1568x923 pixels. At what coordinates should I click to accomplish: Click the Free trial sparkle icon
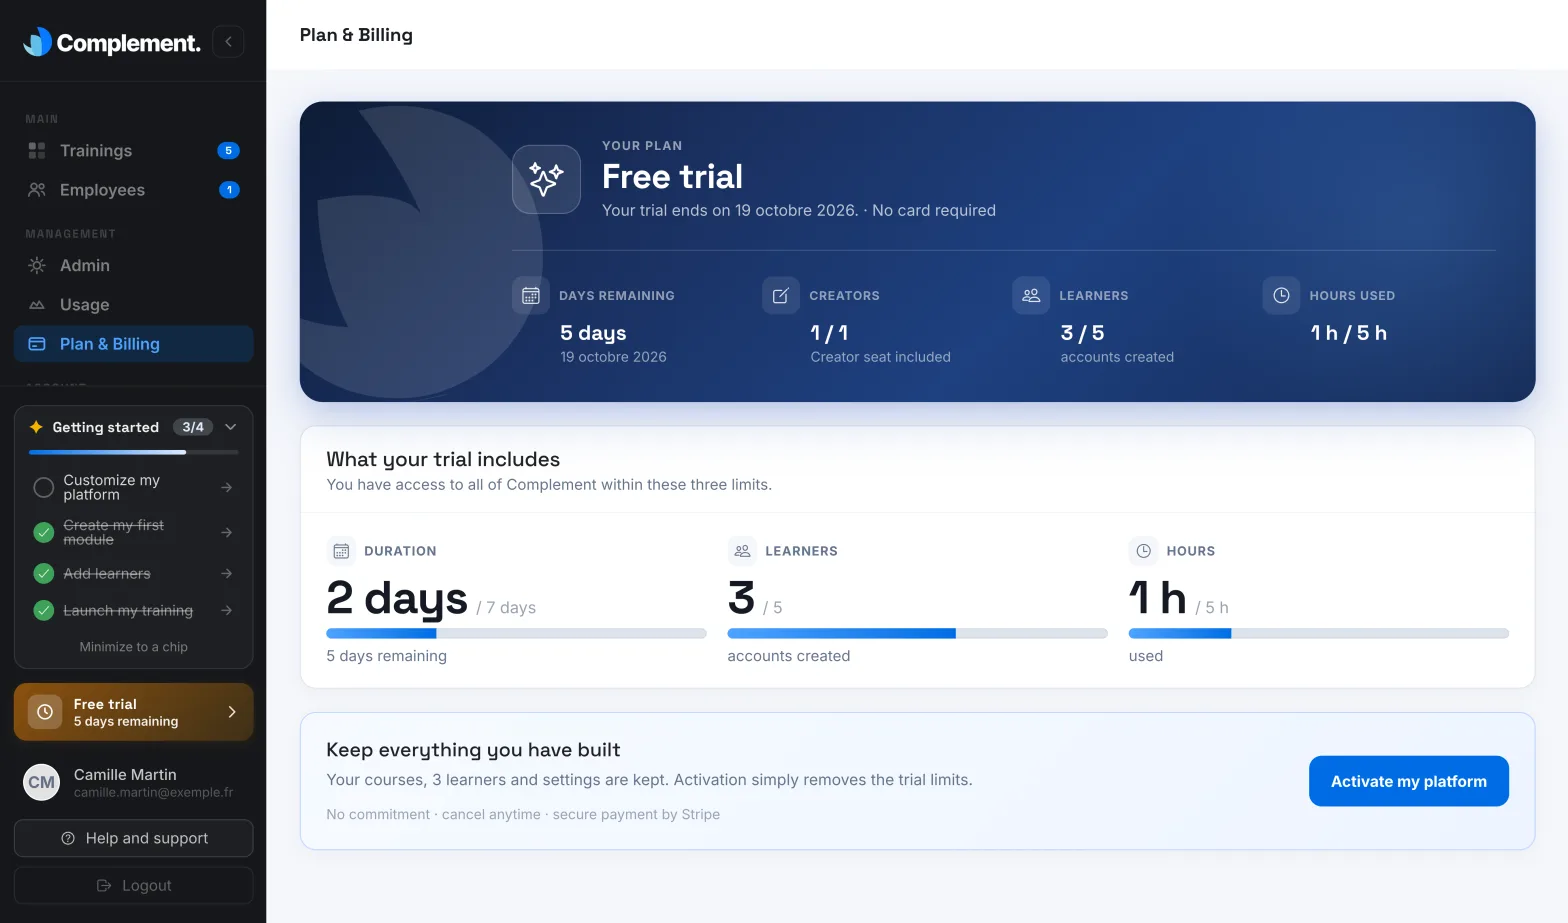(x=546, y=179)
